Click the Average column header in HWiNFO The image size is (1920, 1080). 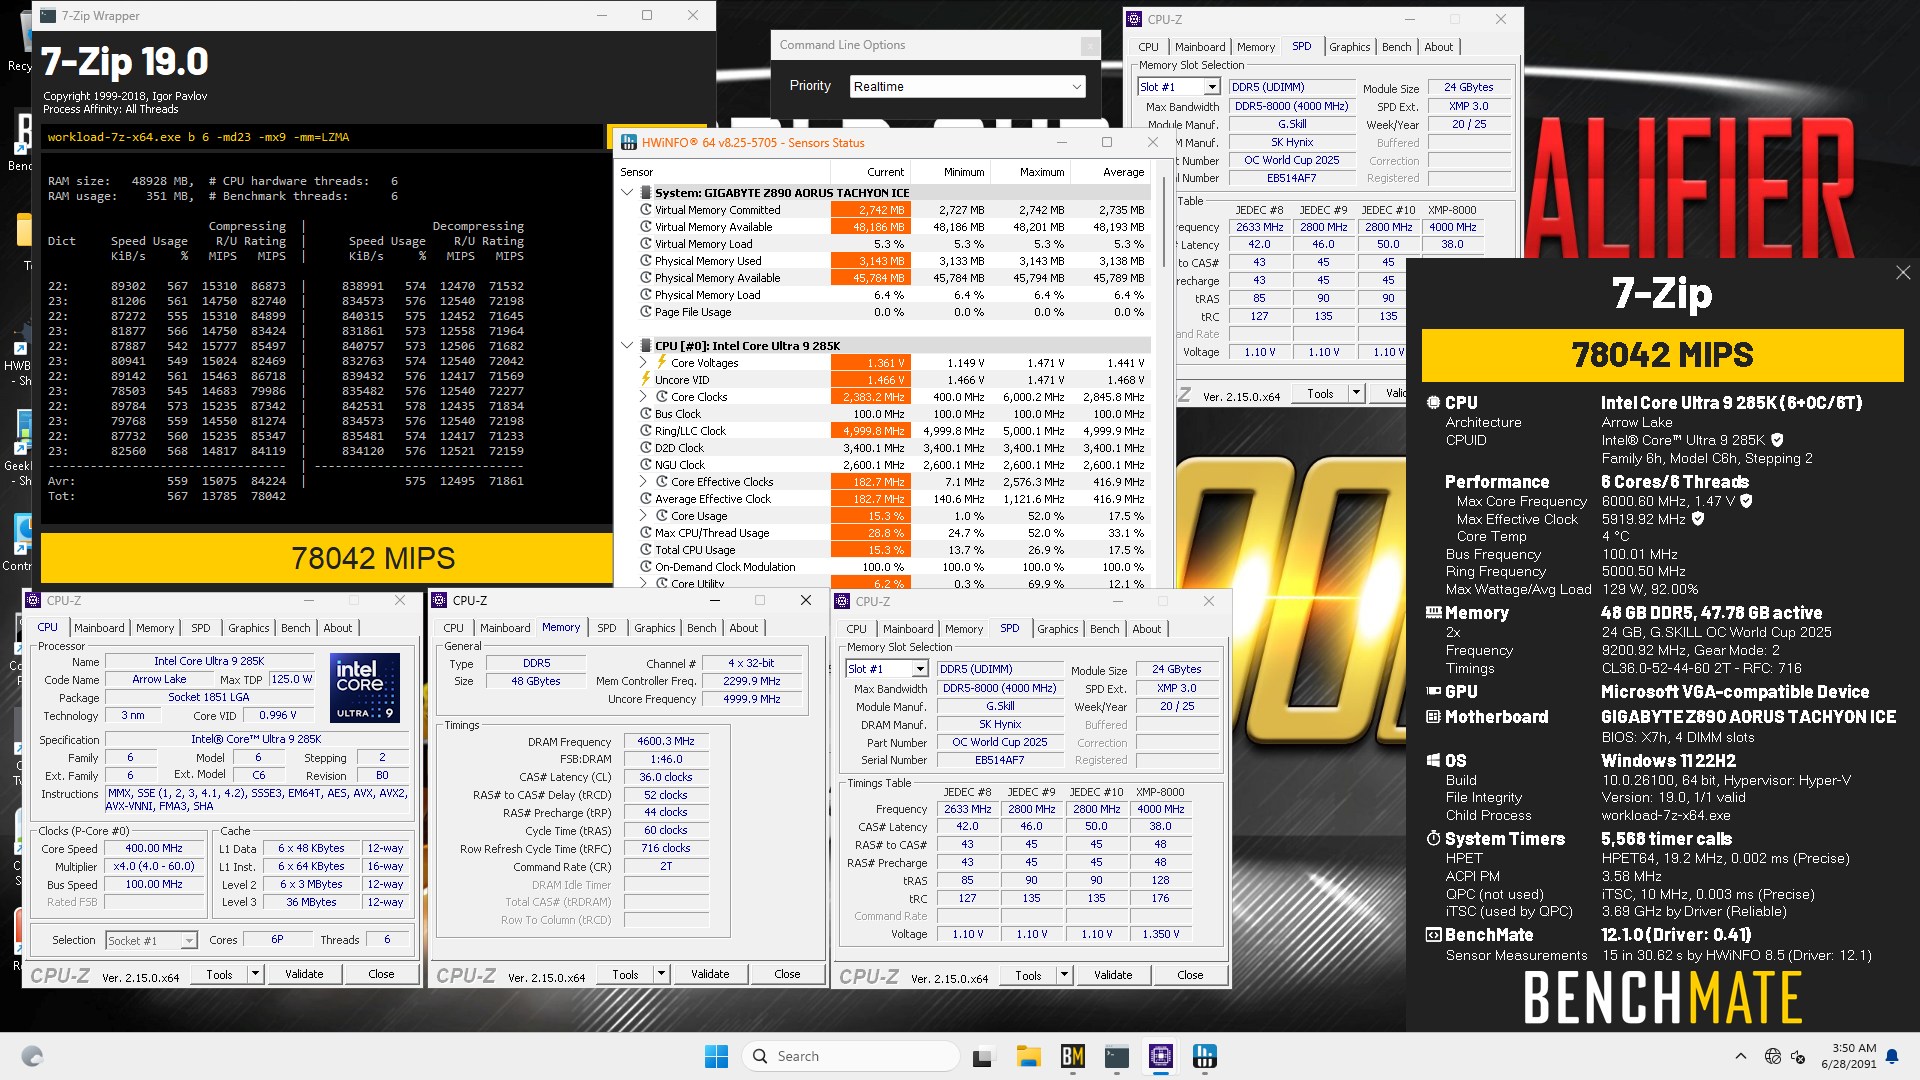pos(1123,172)
